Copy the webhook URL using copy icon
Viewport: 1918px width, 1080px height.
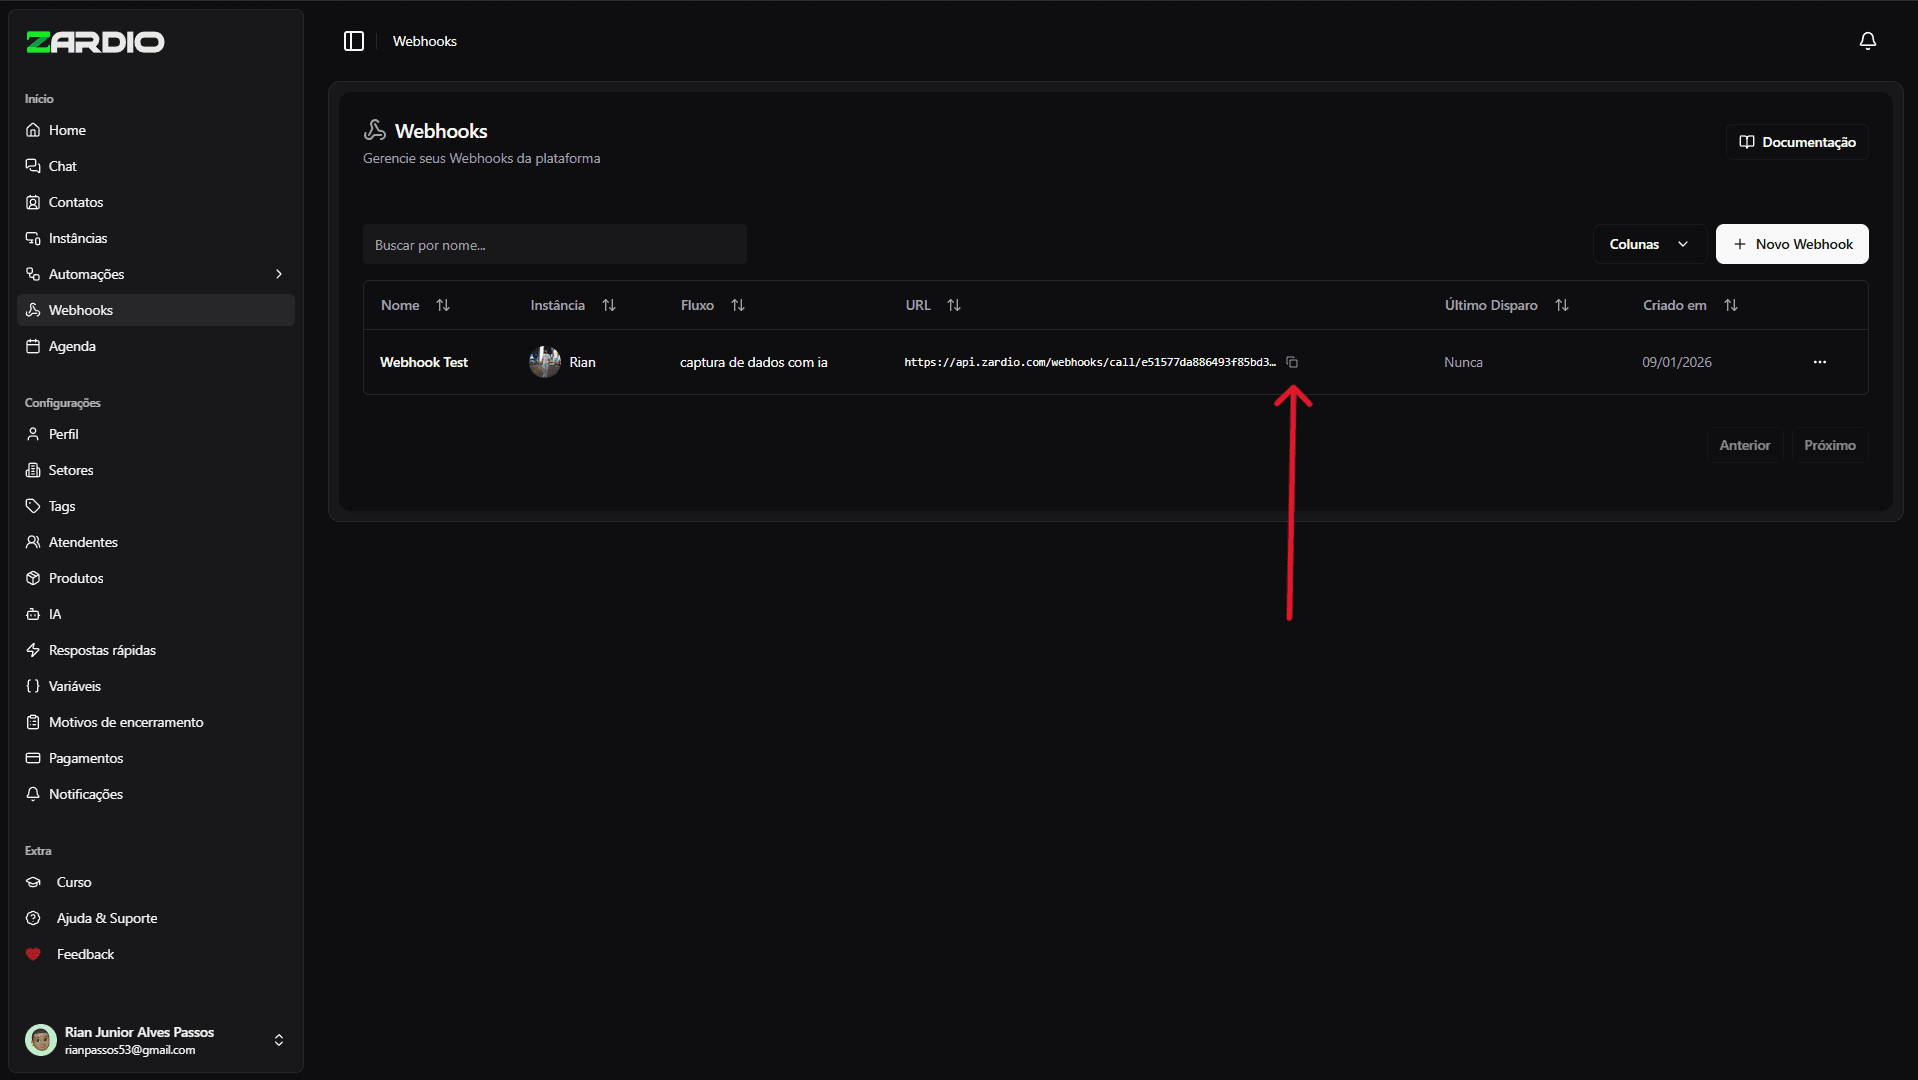pos(1294,362)
